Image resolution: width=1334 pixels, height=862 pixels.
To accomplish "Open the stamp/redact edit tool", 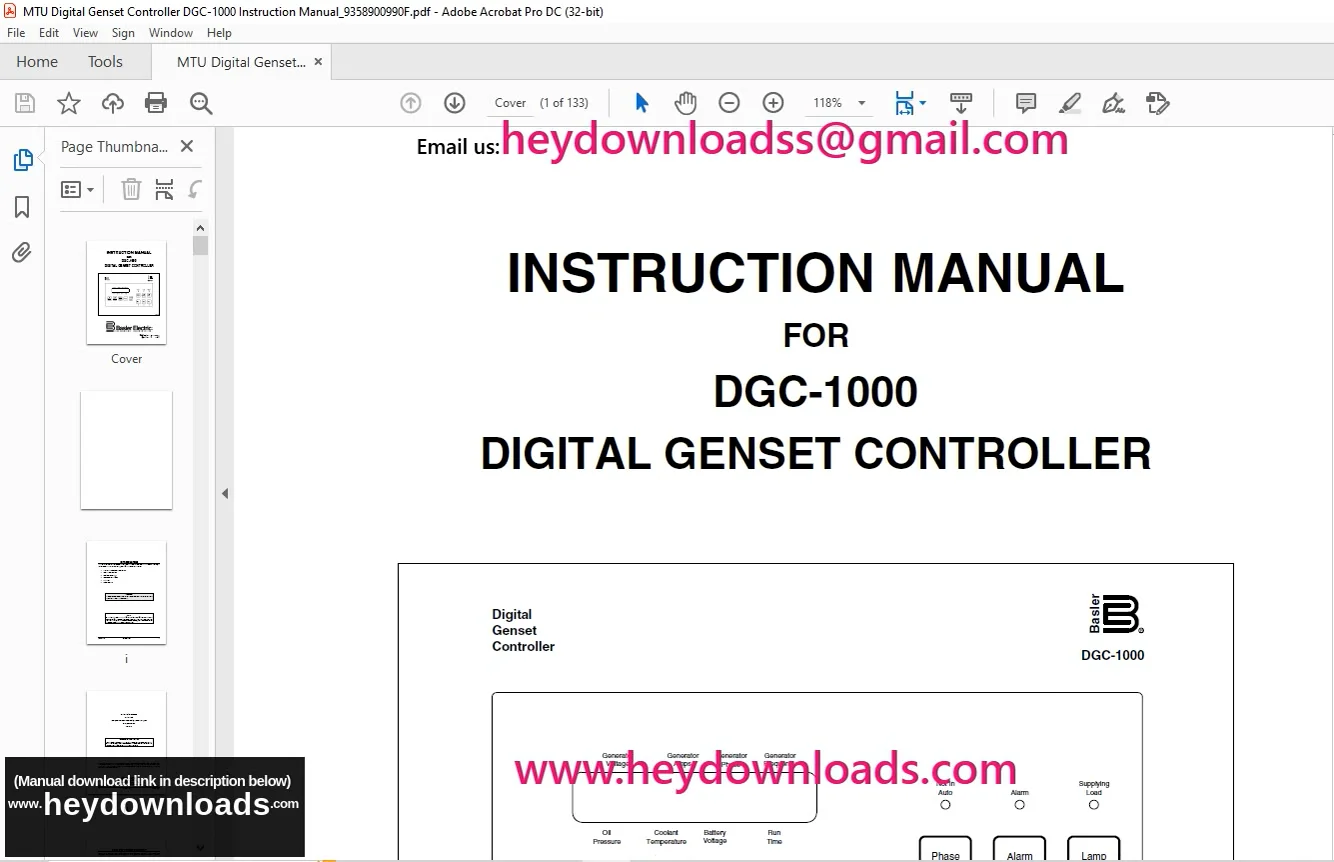I will pyautogui.click(x=1158, y=103).
